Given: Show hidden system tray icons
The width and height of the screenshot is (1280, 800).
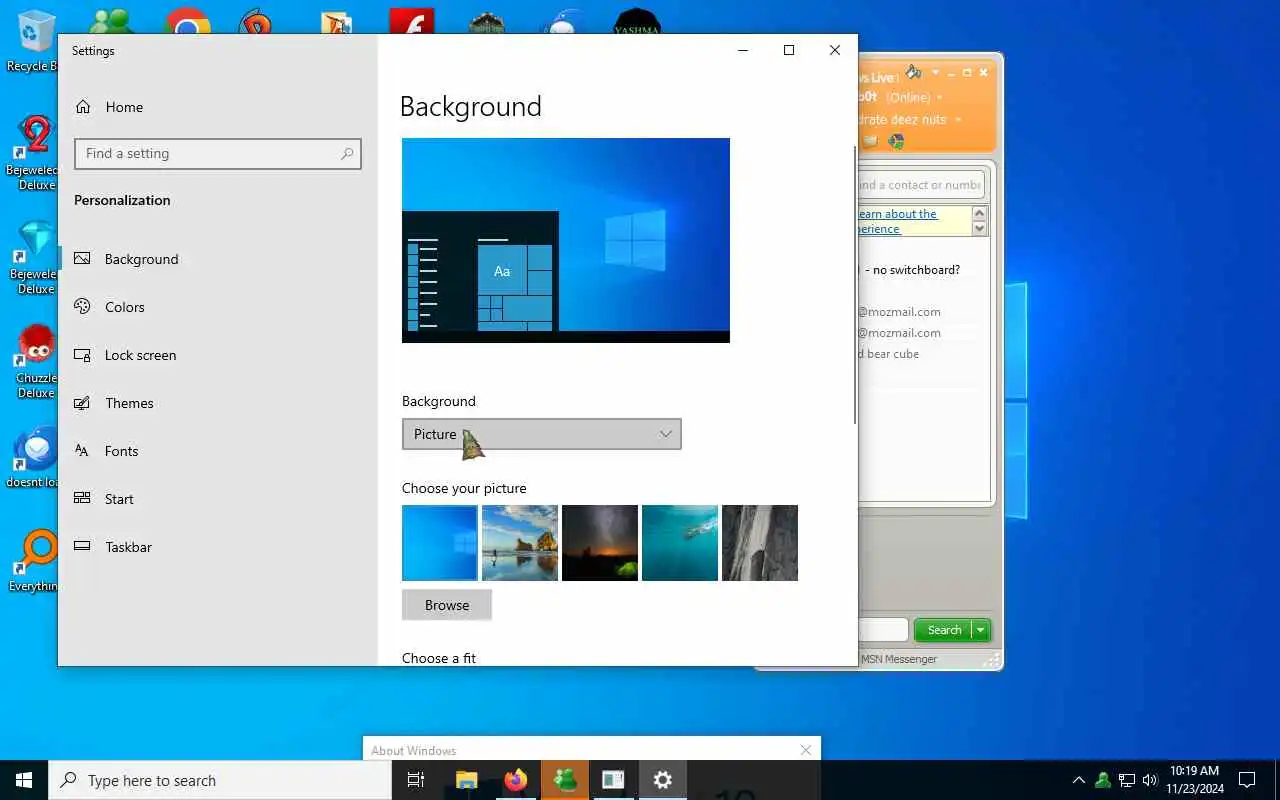Looking at the screenshot, I should point(1078,780).
